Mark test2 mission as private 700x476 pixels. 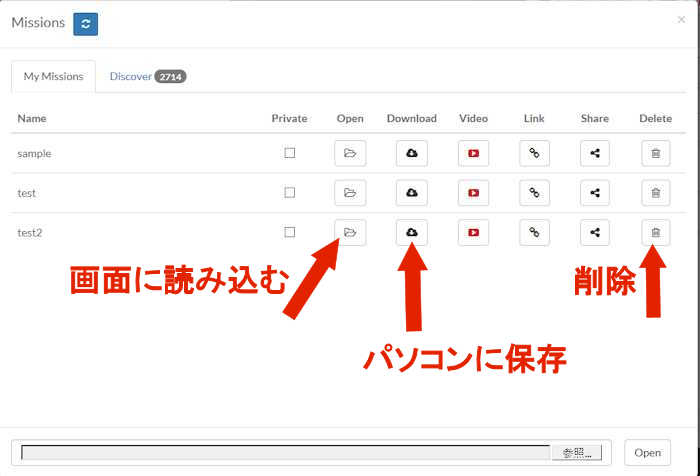(x=290, y=232)
